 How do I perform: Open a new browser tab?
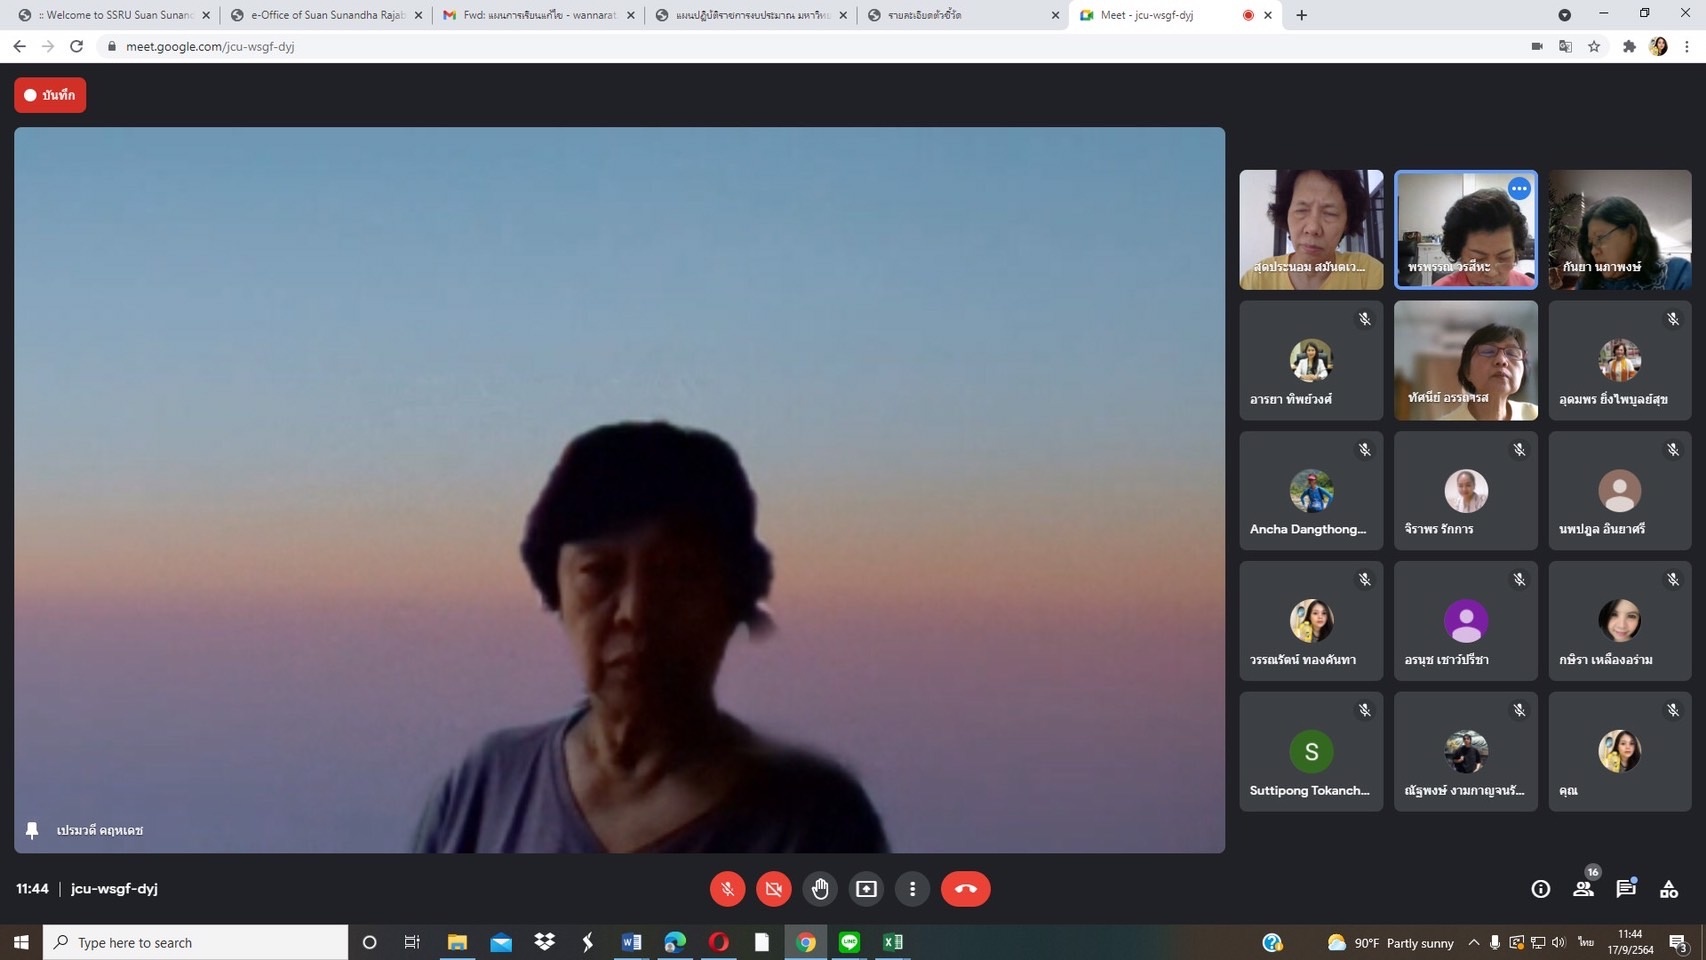(x=1301, y=15)
